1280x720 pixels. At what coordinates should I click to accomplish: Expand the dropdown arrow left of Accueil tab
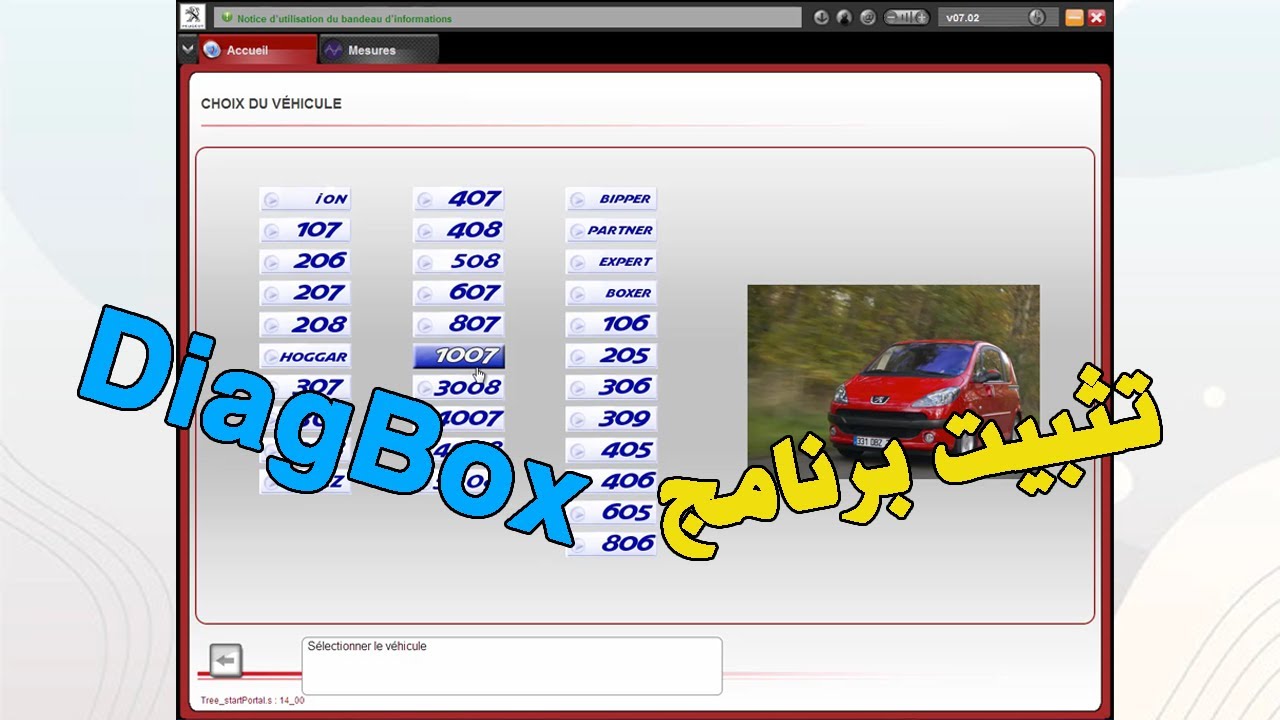(188, 49)
